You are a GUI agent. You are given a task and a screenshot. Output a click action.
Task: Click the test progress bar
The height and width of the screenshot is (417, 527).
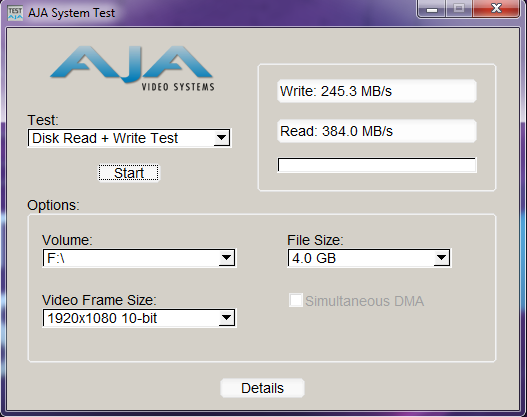[377, 165]
